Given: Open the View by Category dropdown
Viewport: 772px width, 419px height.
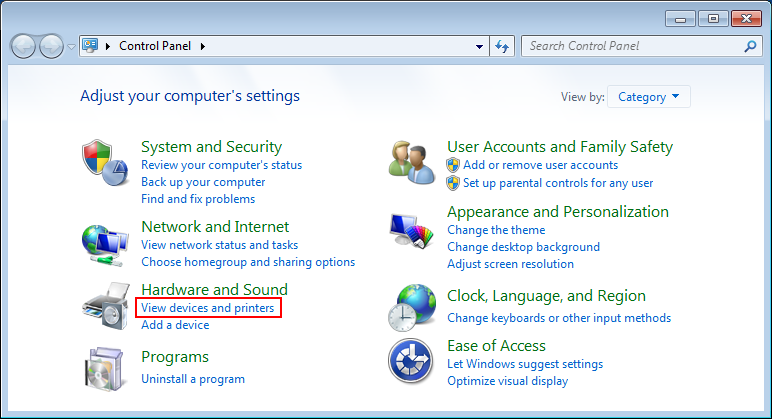Looking at the screenshot, I should (648, 97).
